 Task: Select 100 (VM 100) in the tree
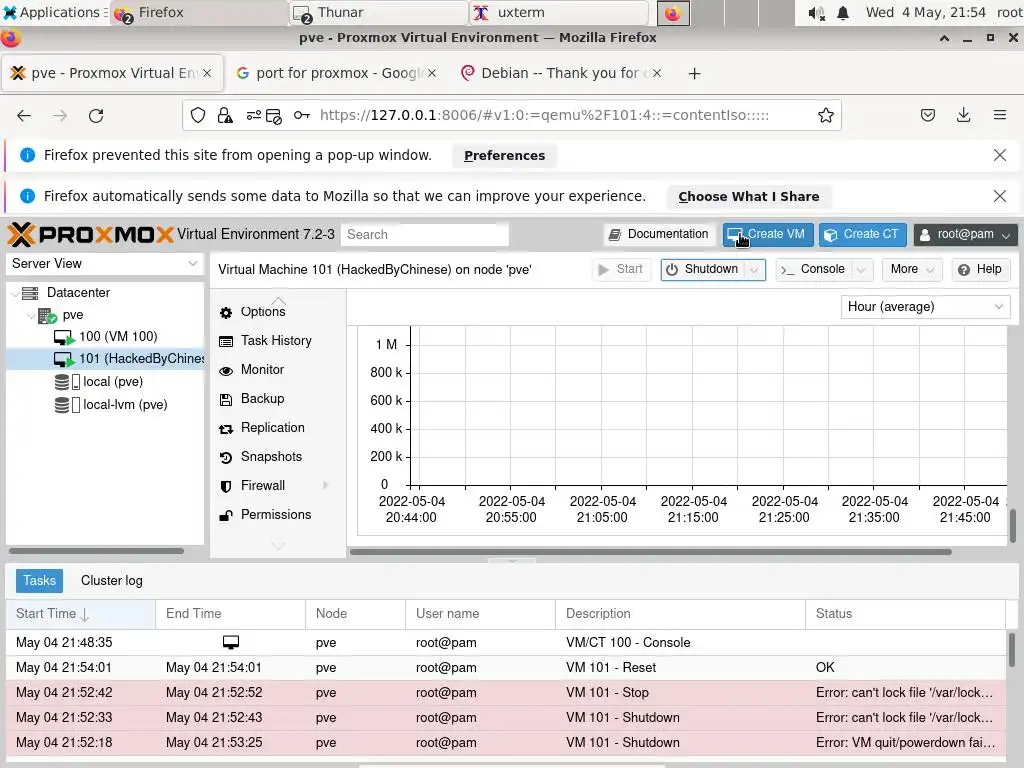tap(104, 337)
